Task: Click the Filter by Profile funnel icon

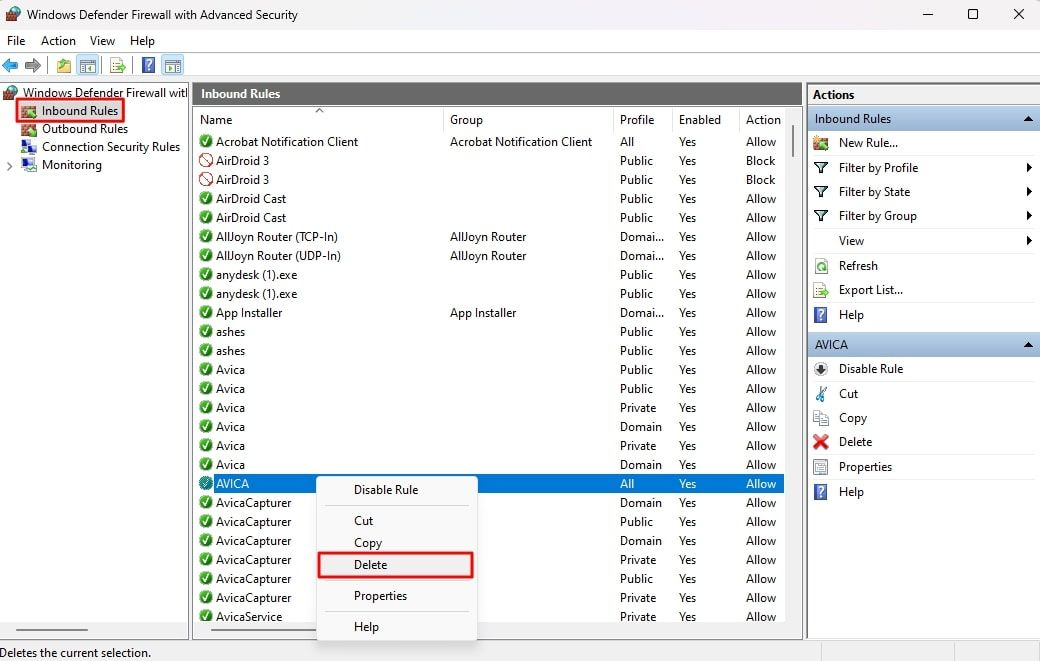Action: point(821,168)
